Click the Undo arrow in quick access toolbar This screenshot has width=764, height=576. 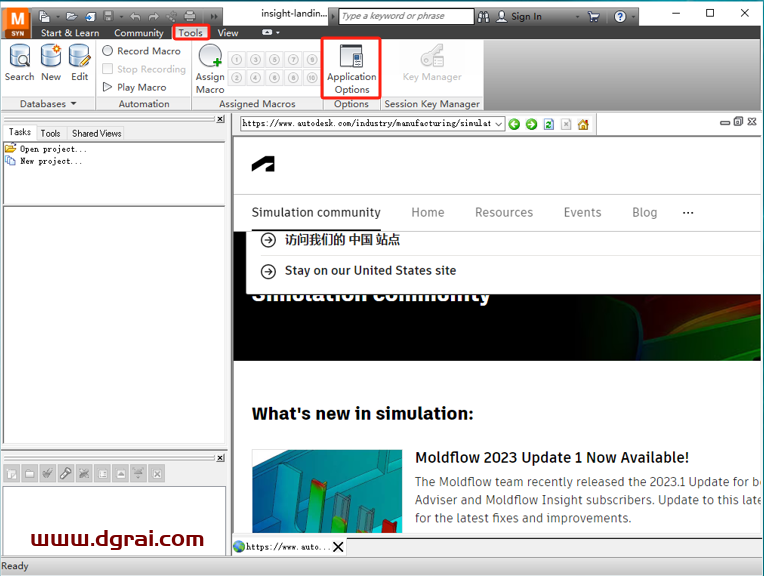[x=135, y=17]
